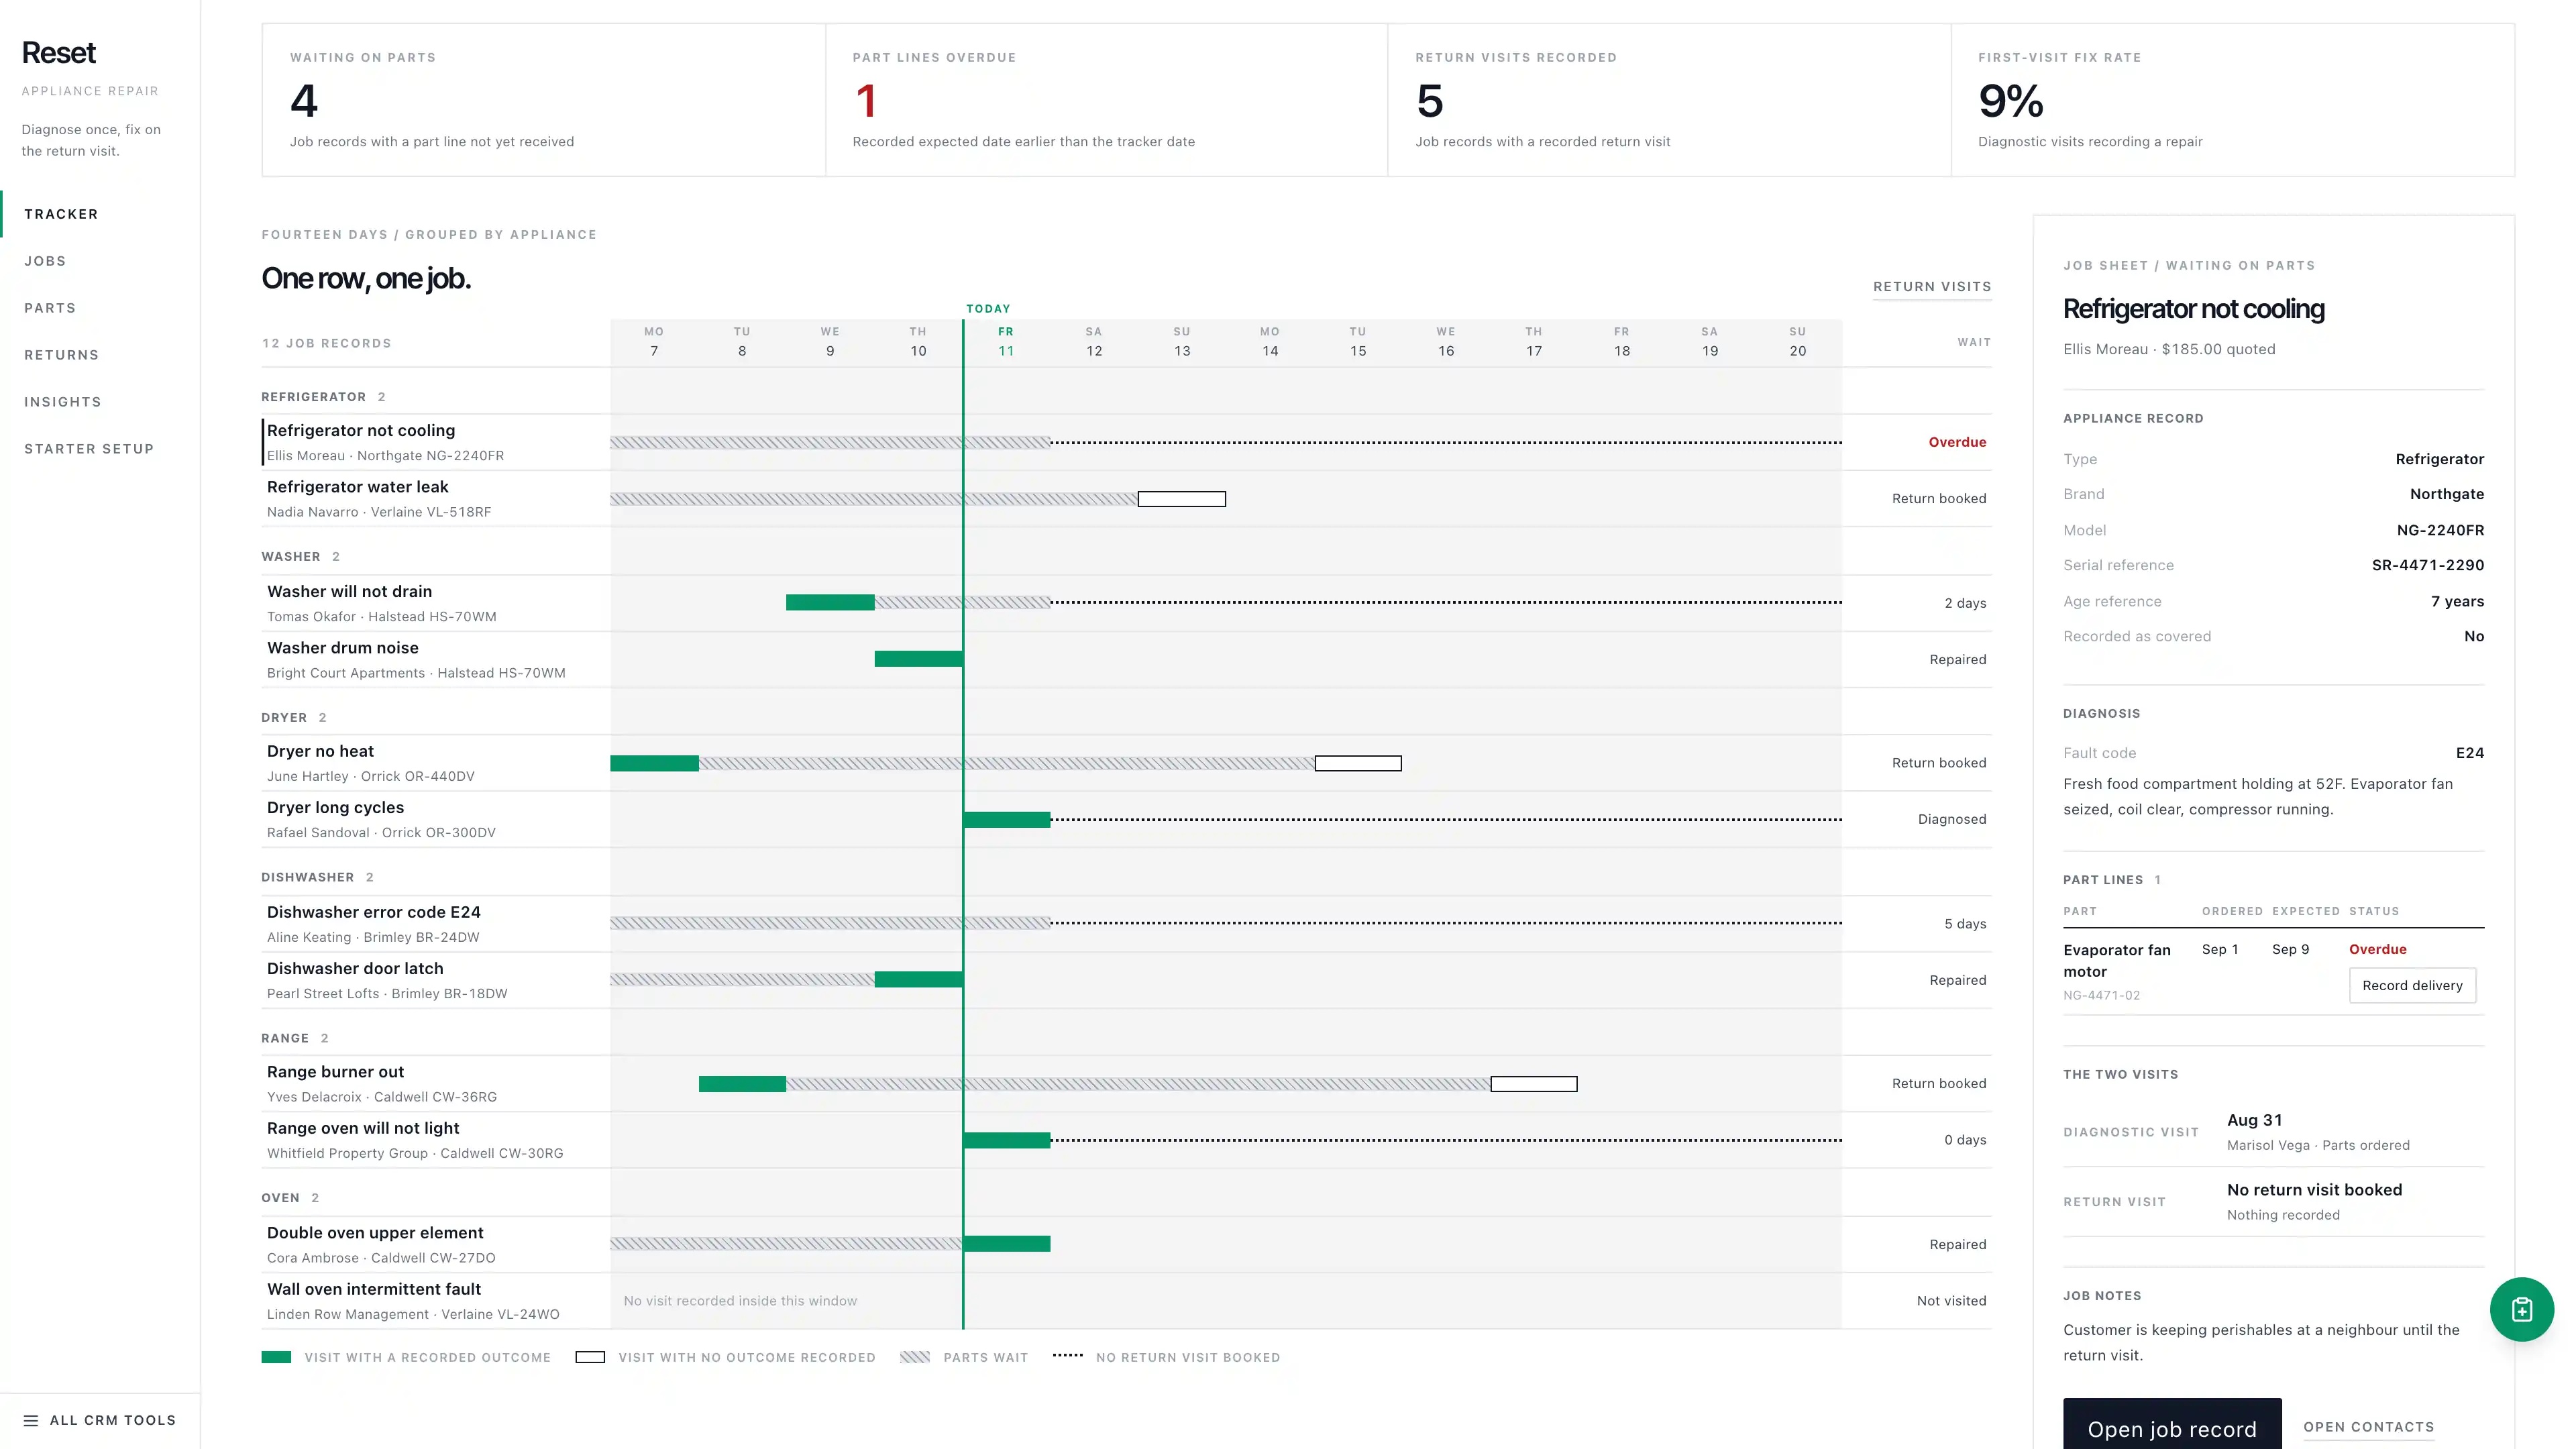
Task: Open the All CRM Tools hamburger menu
Action: tap(100, 1420)
